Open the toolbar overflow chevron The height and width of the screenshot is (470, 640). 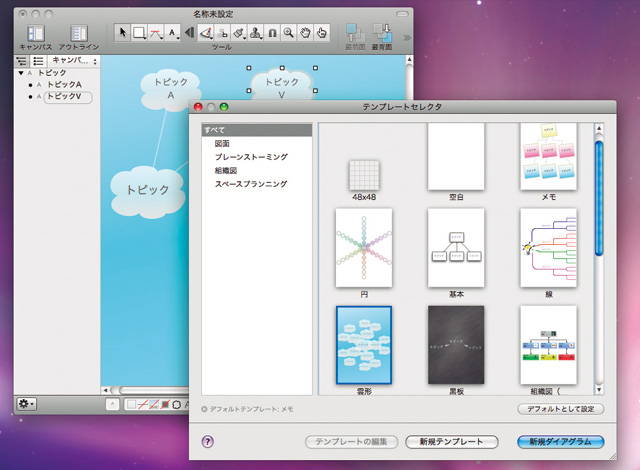407,38
